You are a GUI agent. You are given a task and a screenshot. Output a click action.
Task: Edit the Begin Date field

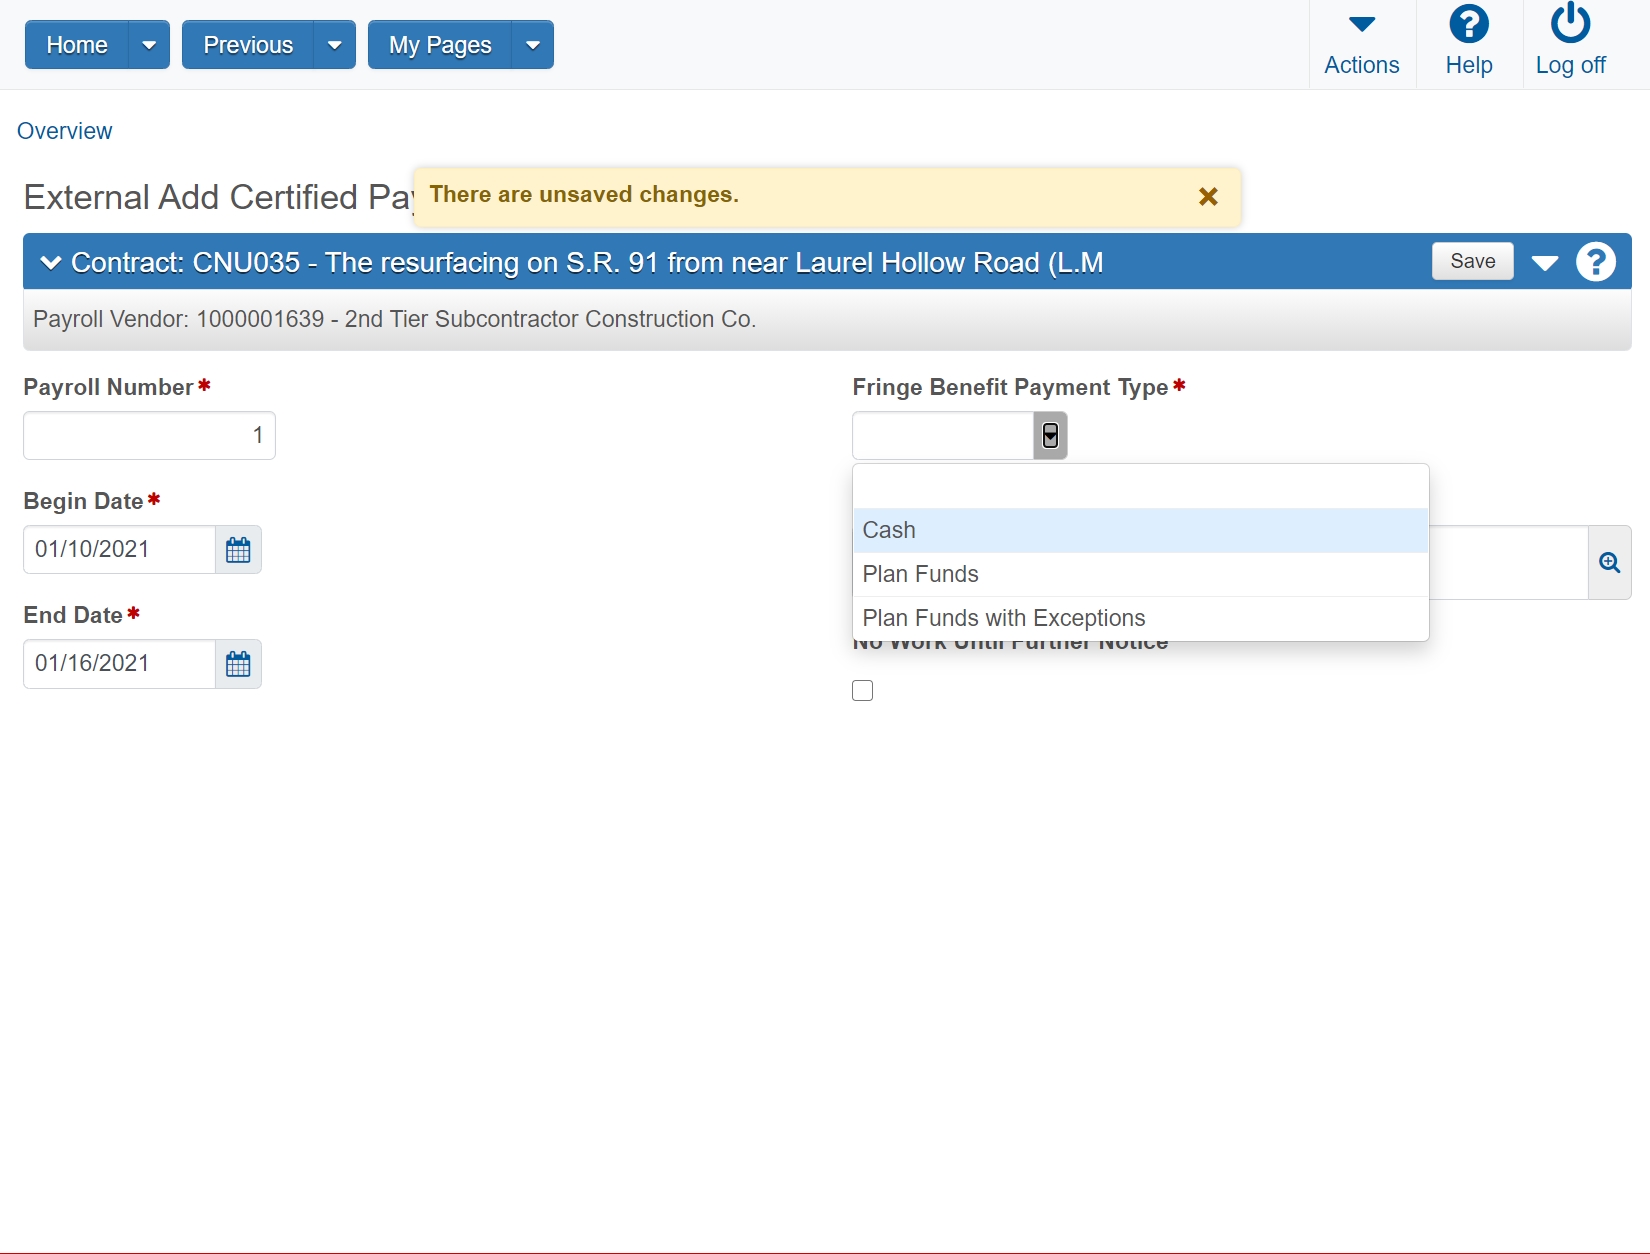pos(120,550)
